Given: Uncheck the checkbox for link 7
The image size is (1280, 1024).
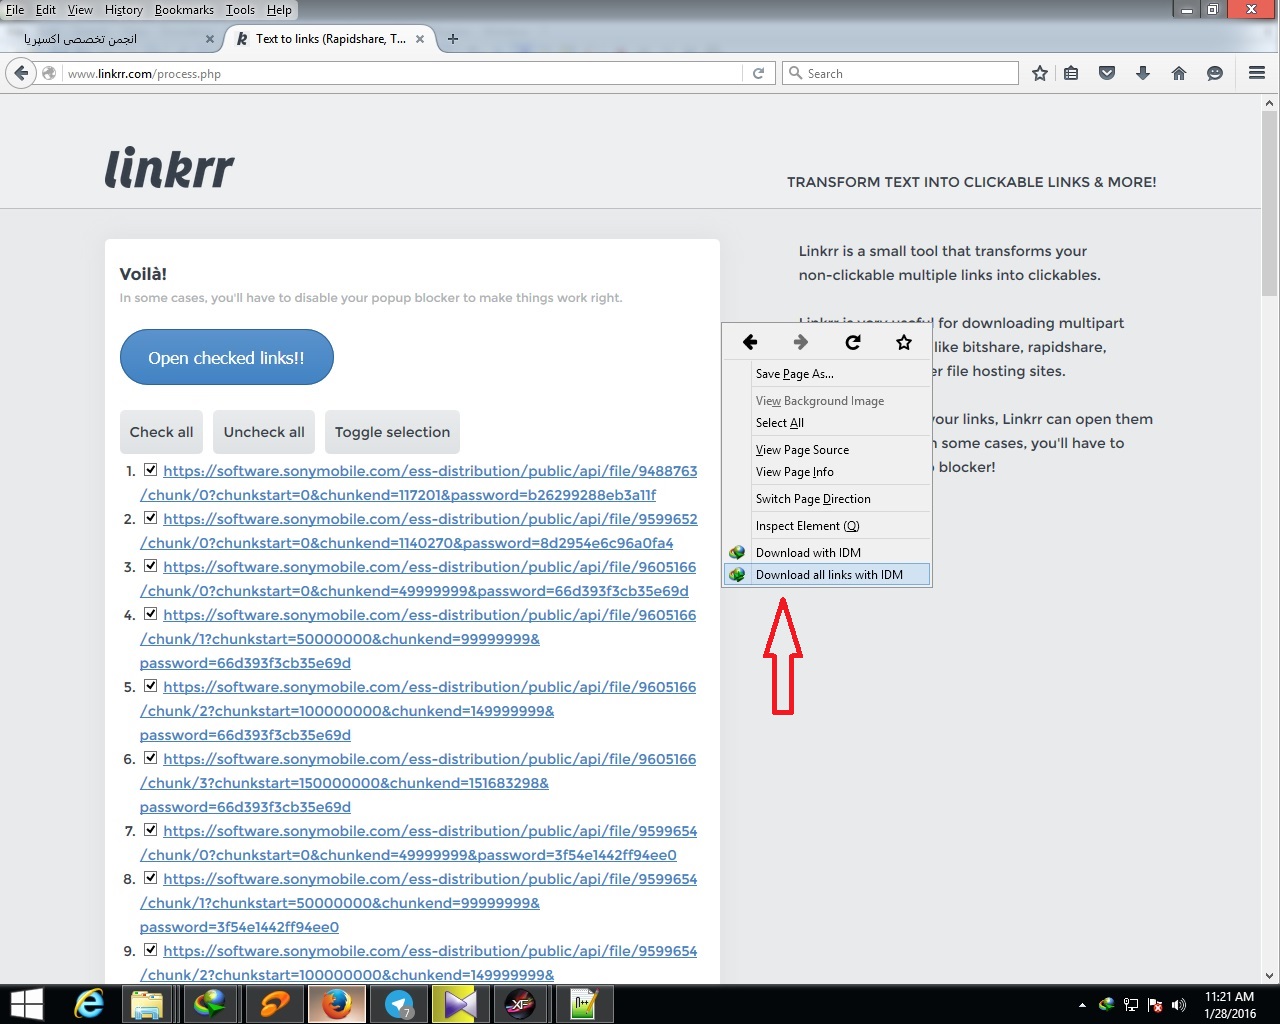Looking at the screenshot, I should 150,830.
